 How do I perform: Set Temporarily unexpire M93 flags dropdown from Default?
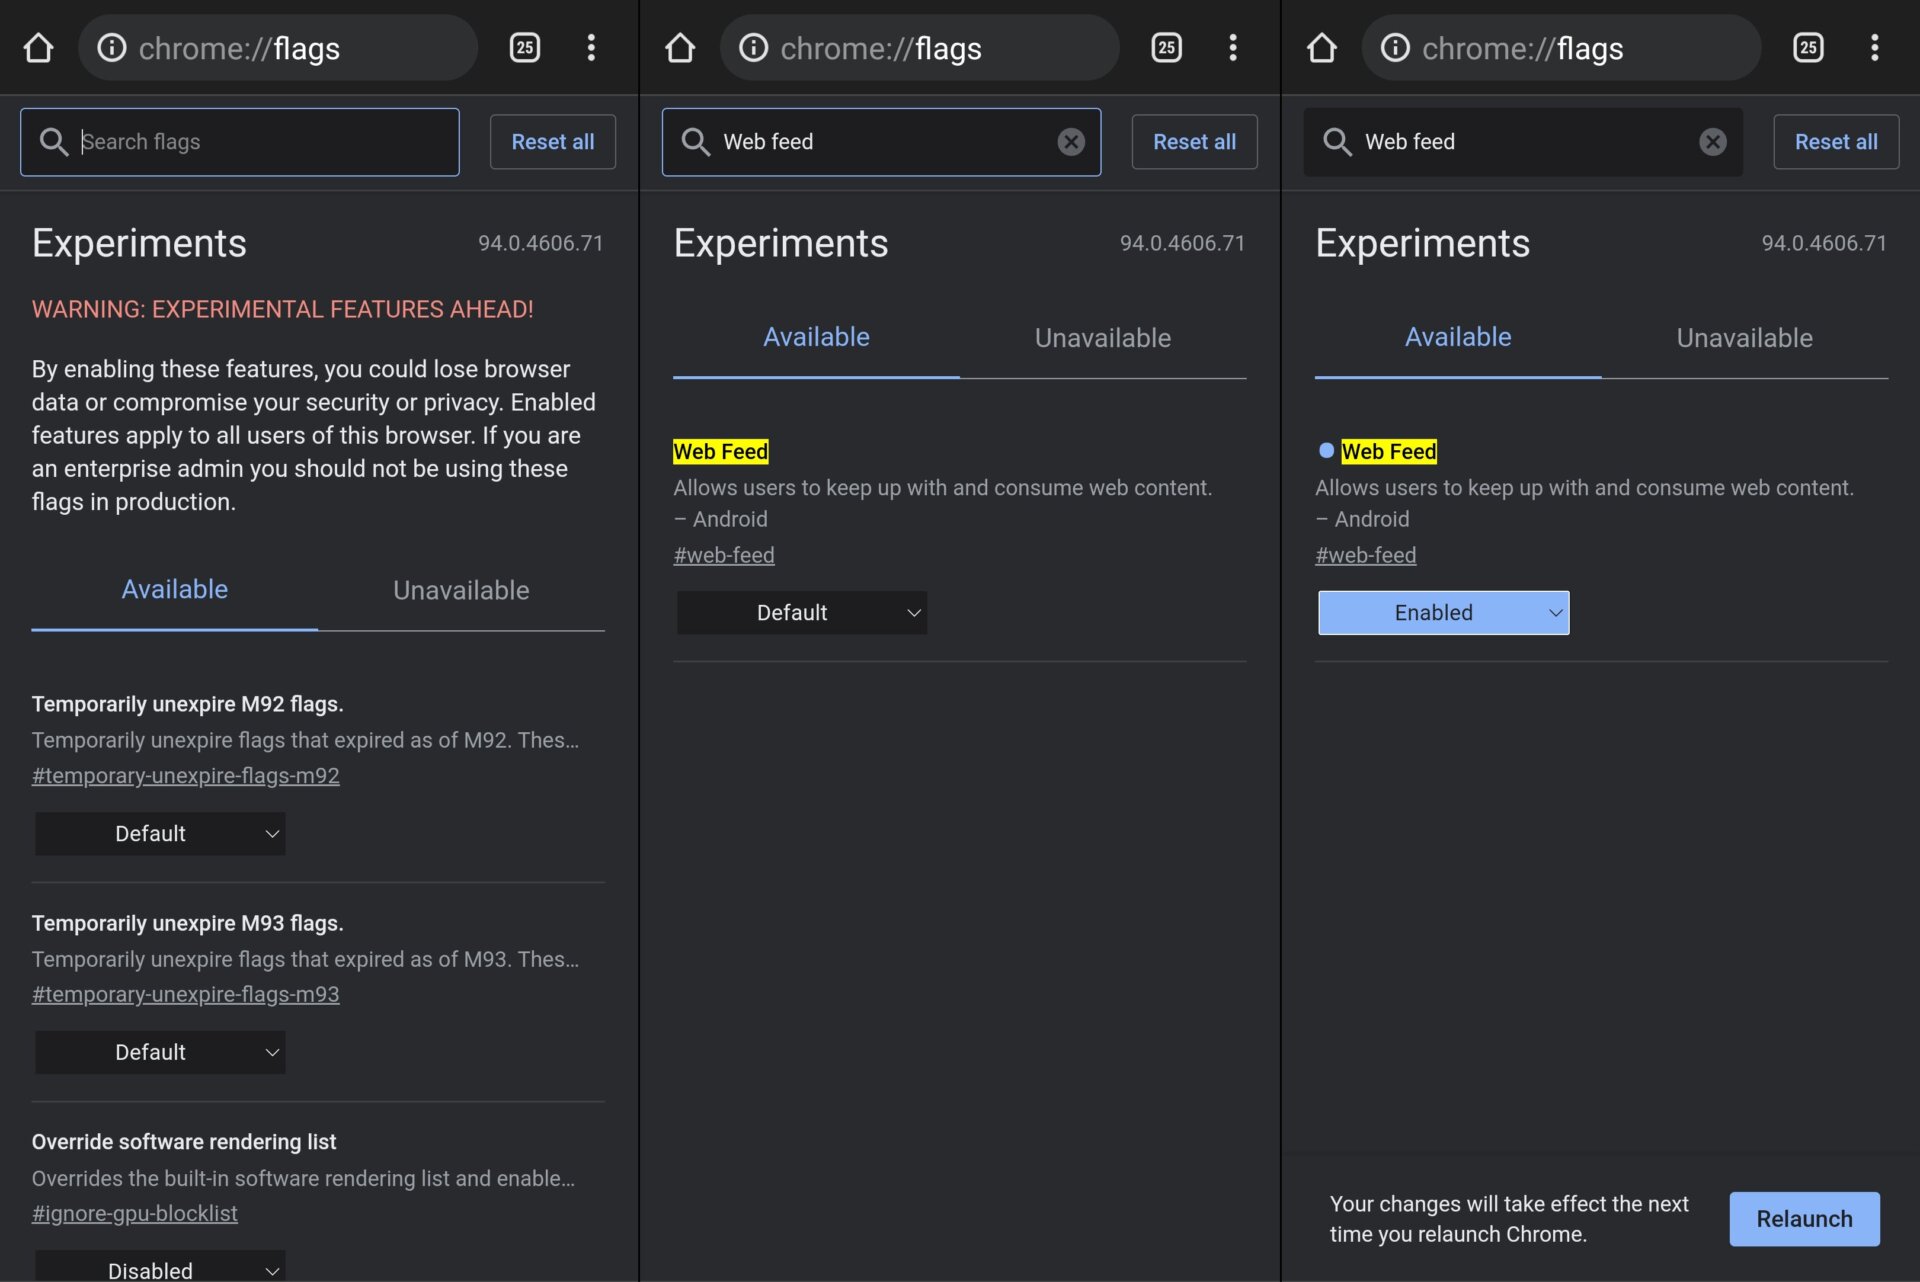pos(159,1052)
